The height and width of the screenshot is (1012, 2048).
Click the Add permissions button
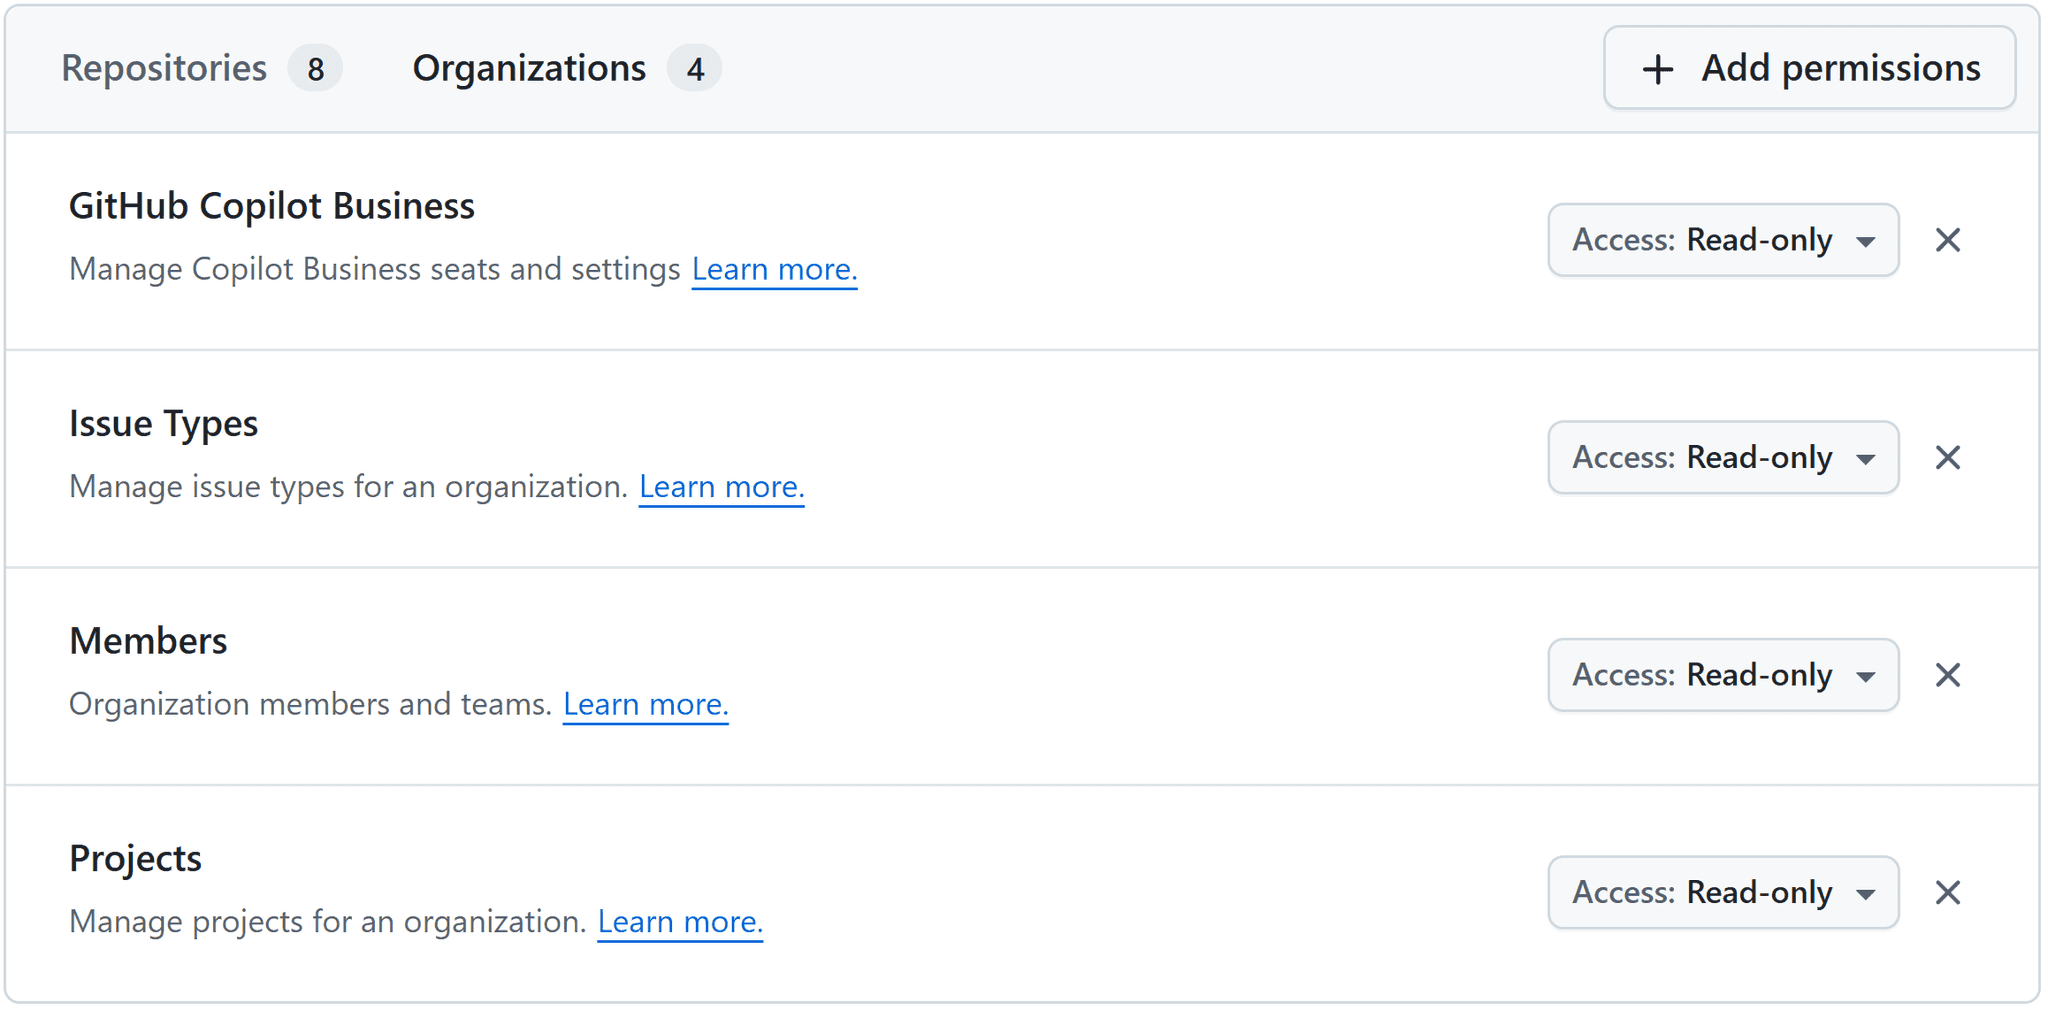(x=1809, y=68)
